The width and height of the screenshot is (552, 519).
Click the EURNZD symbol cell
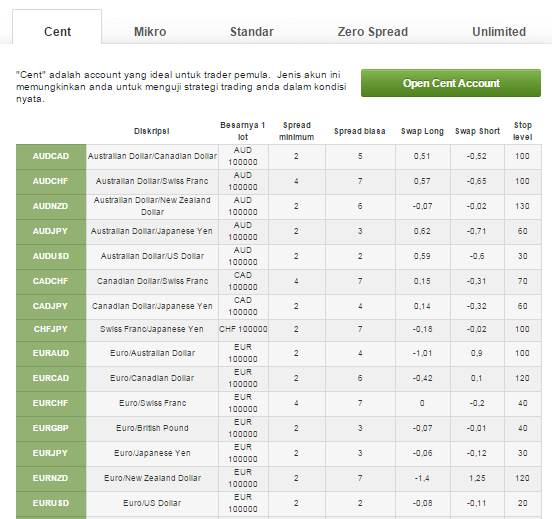coord(51,478)
